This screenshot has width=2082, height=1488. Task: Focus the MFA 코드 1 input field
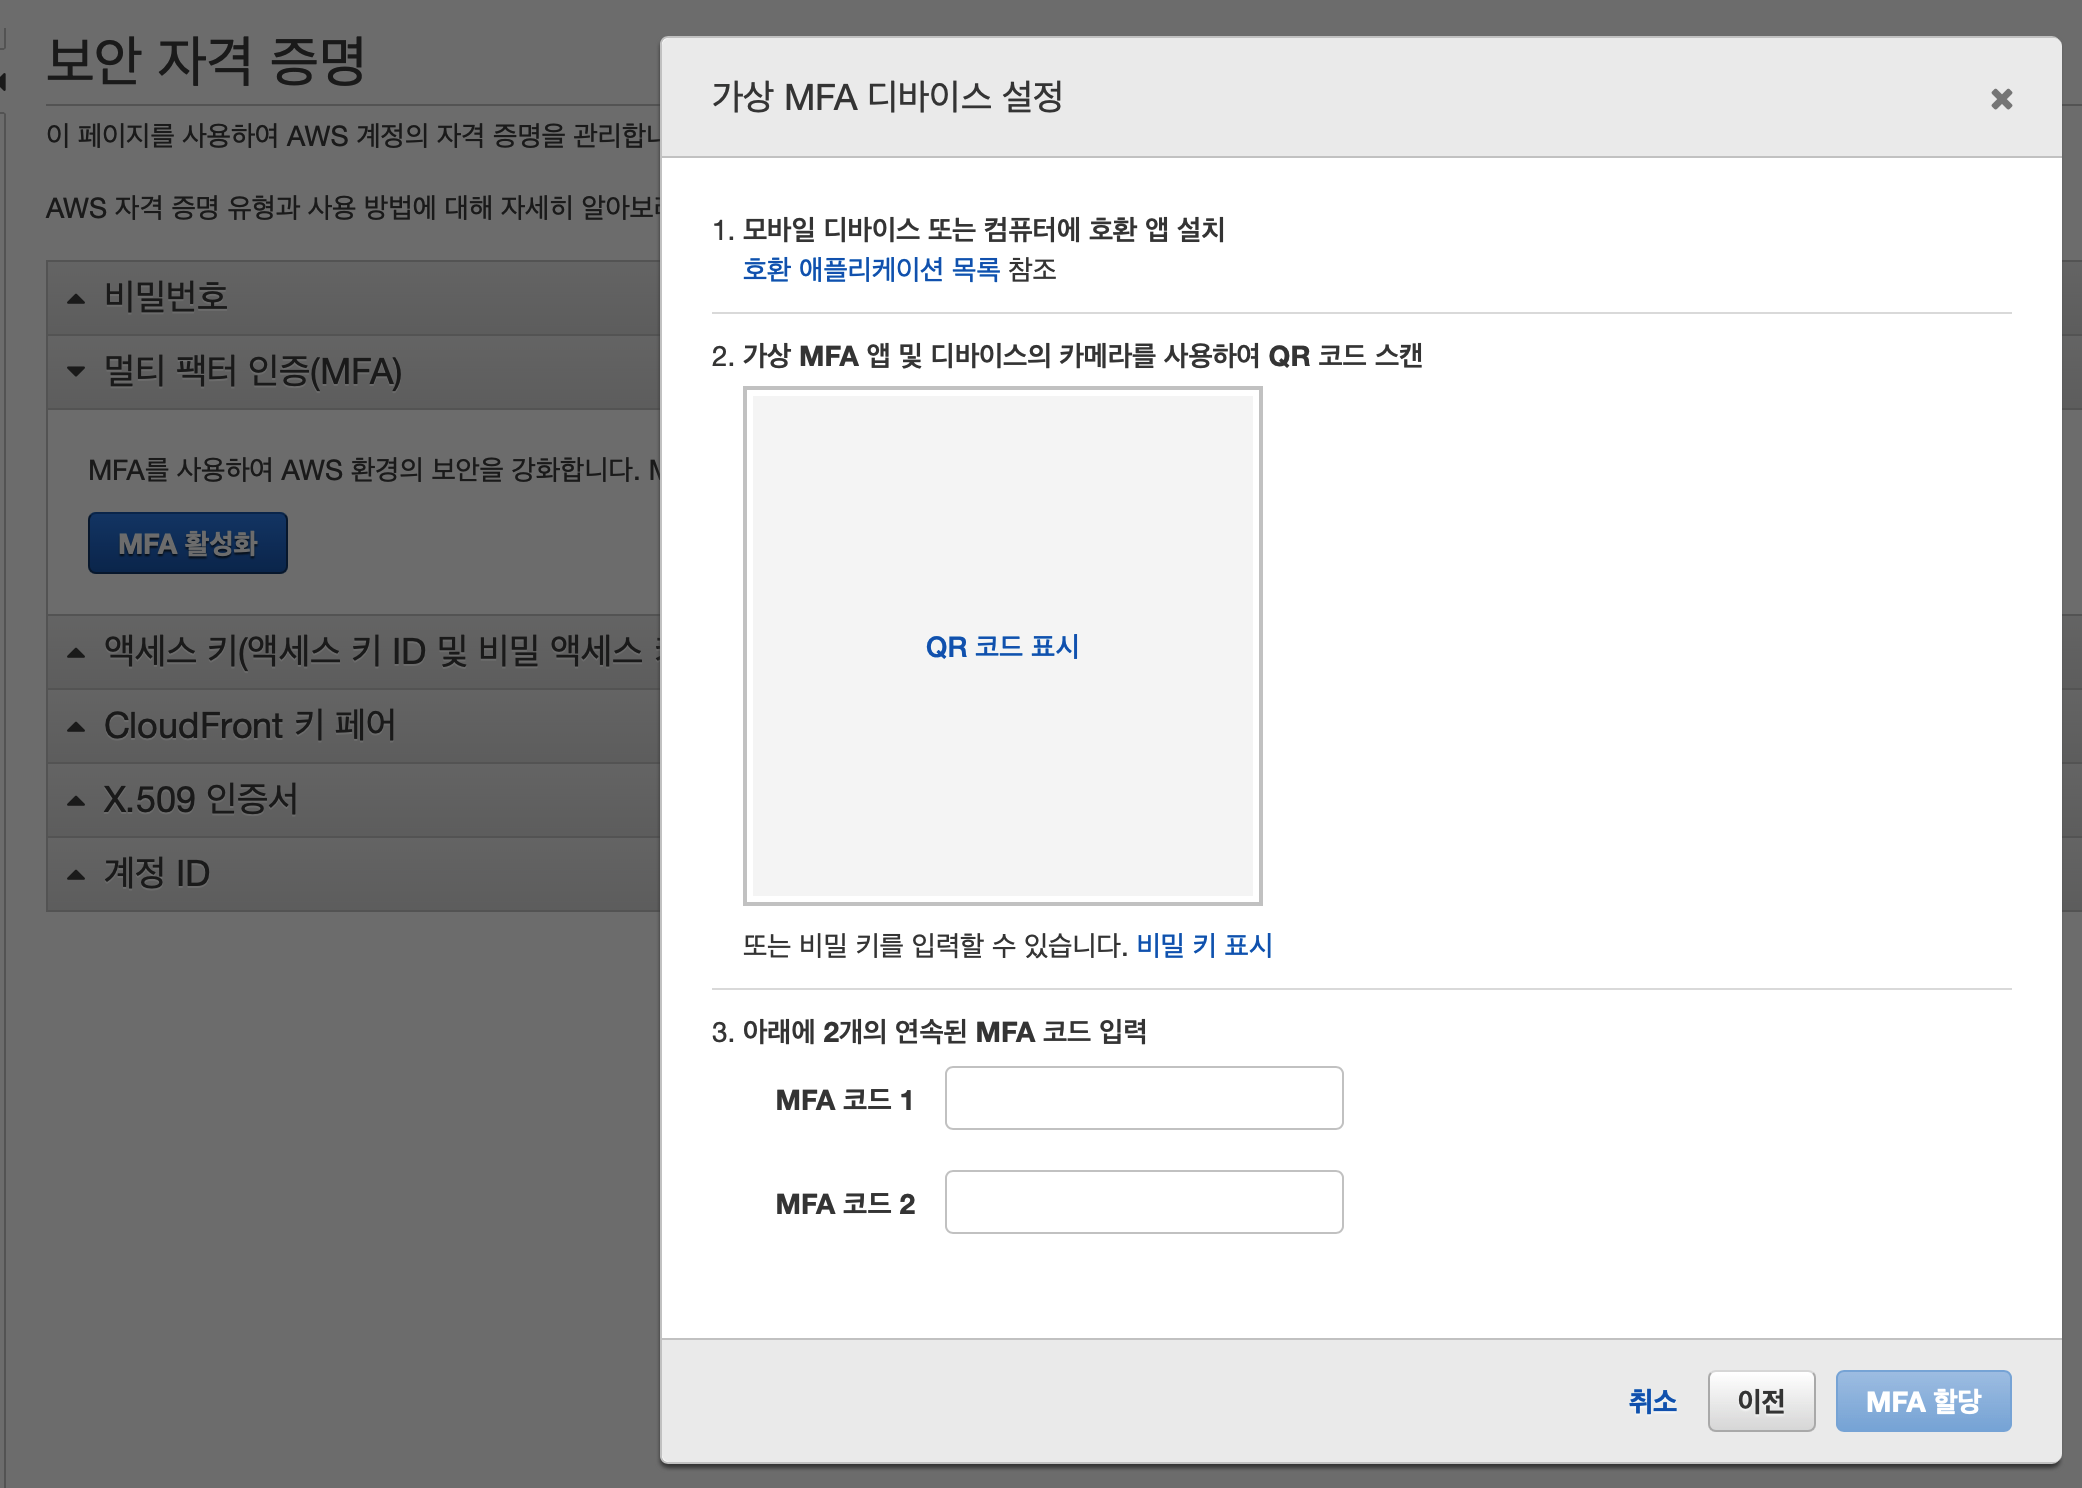pyautogui.click(x=1143, y=1098)
